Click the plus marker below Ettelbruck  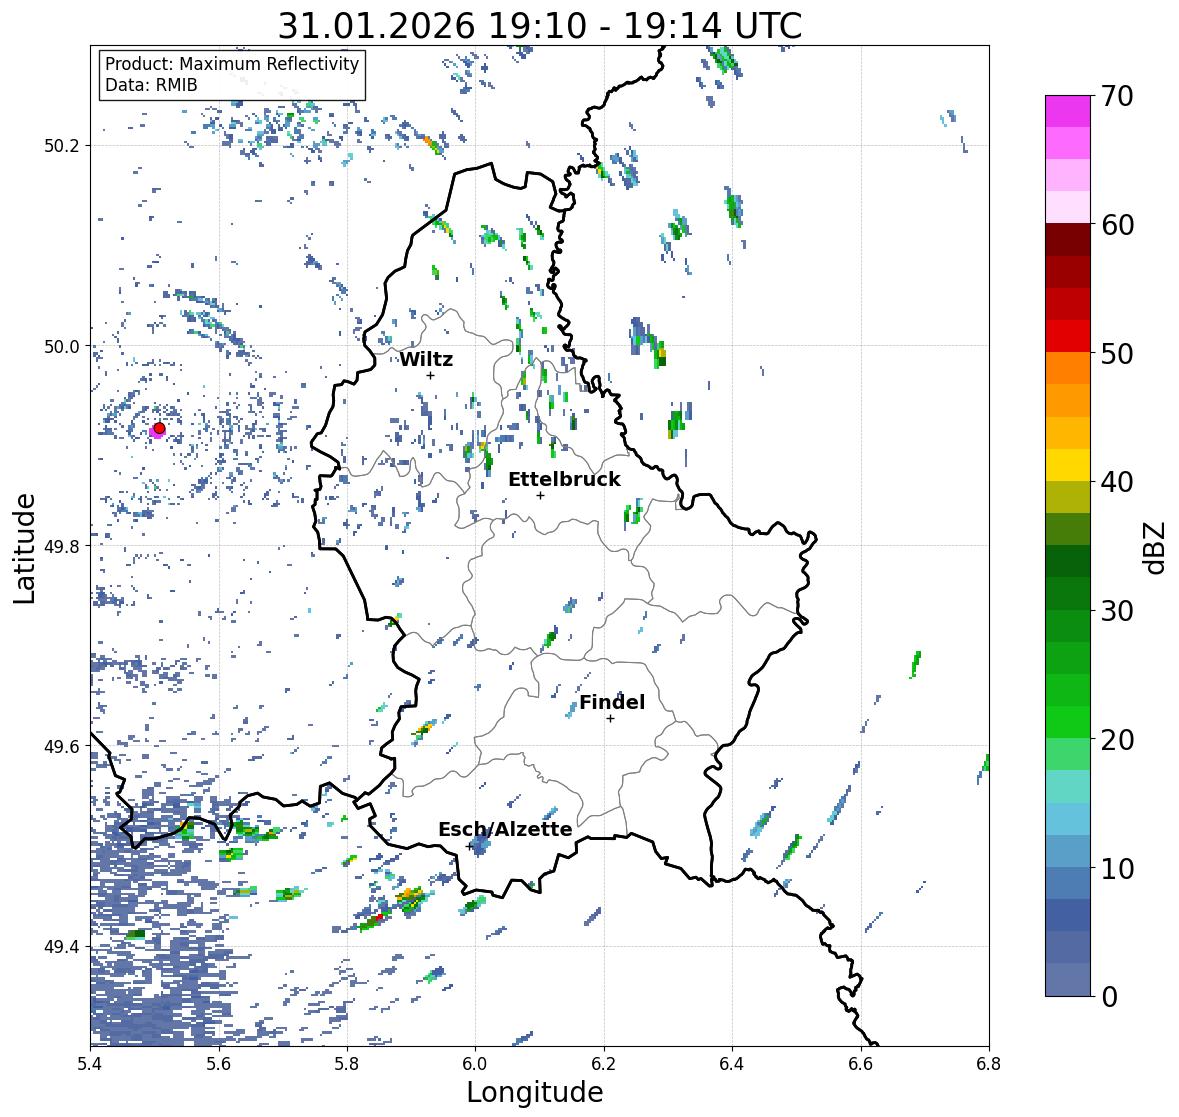[x=540, y=495]
